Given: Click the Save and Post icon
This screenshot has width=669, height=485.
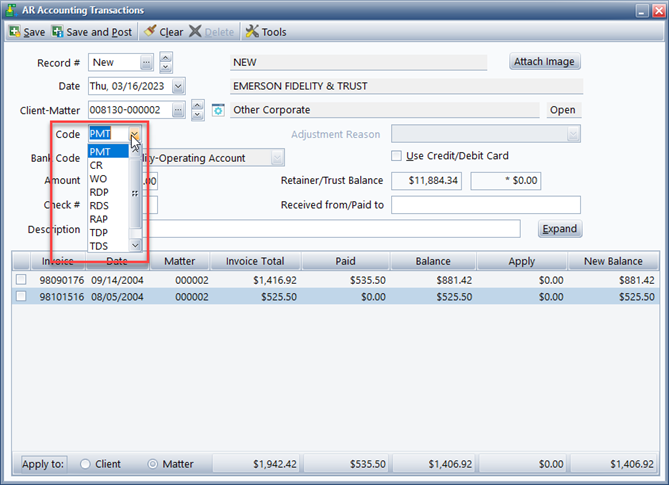Looking at the screenshot, I should tap(57, 32).
